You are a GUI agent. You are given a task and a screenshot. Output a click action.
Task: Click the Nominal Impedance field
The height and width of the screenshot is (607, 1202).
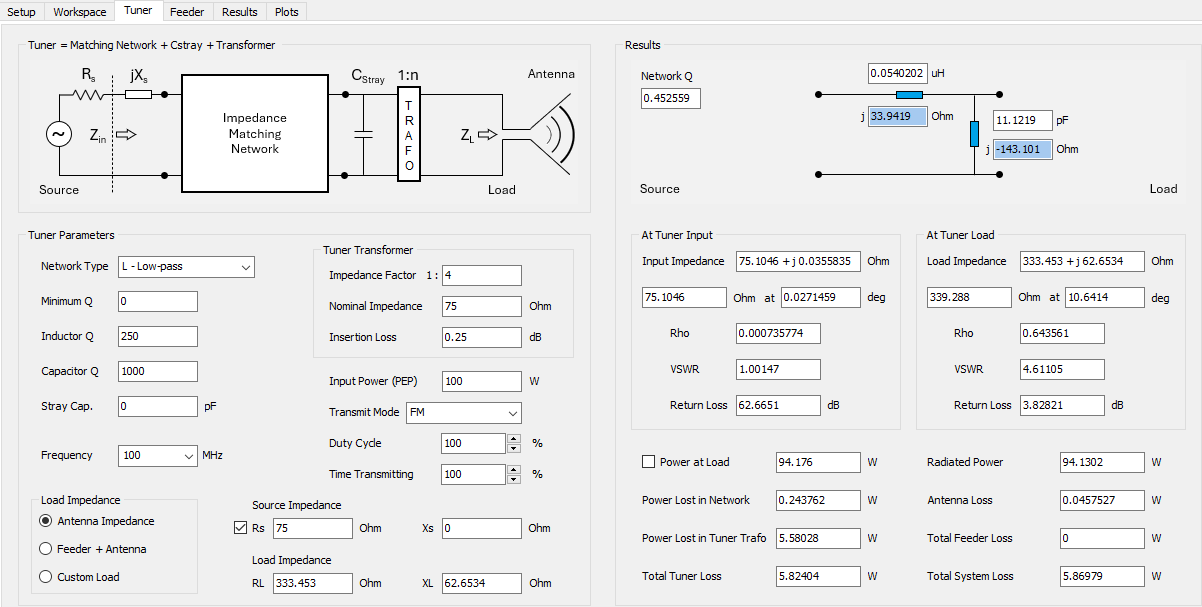click(482, 307)
